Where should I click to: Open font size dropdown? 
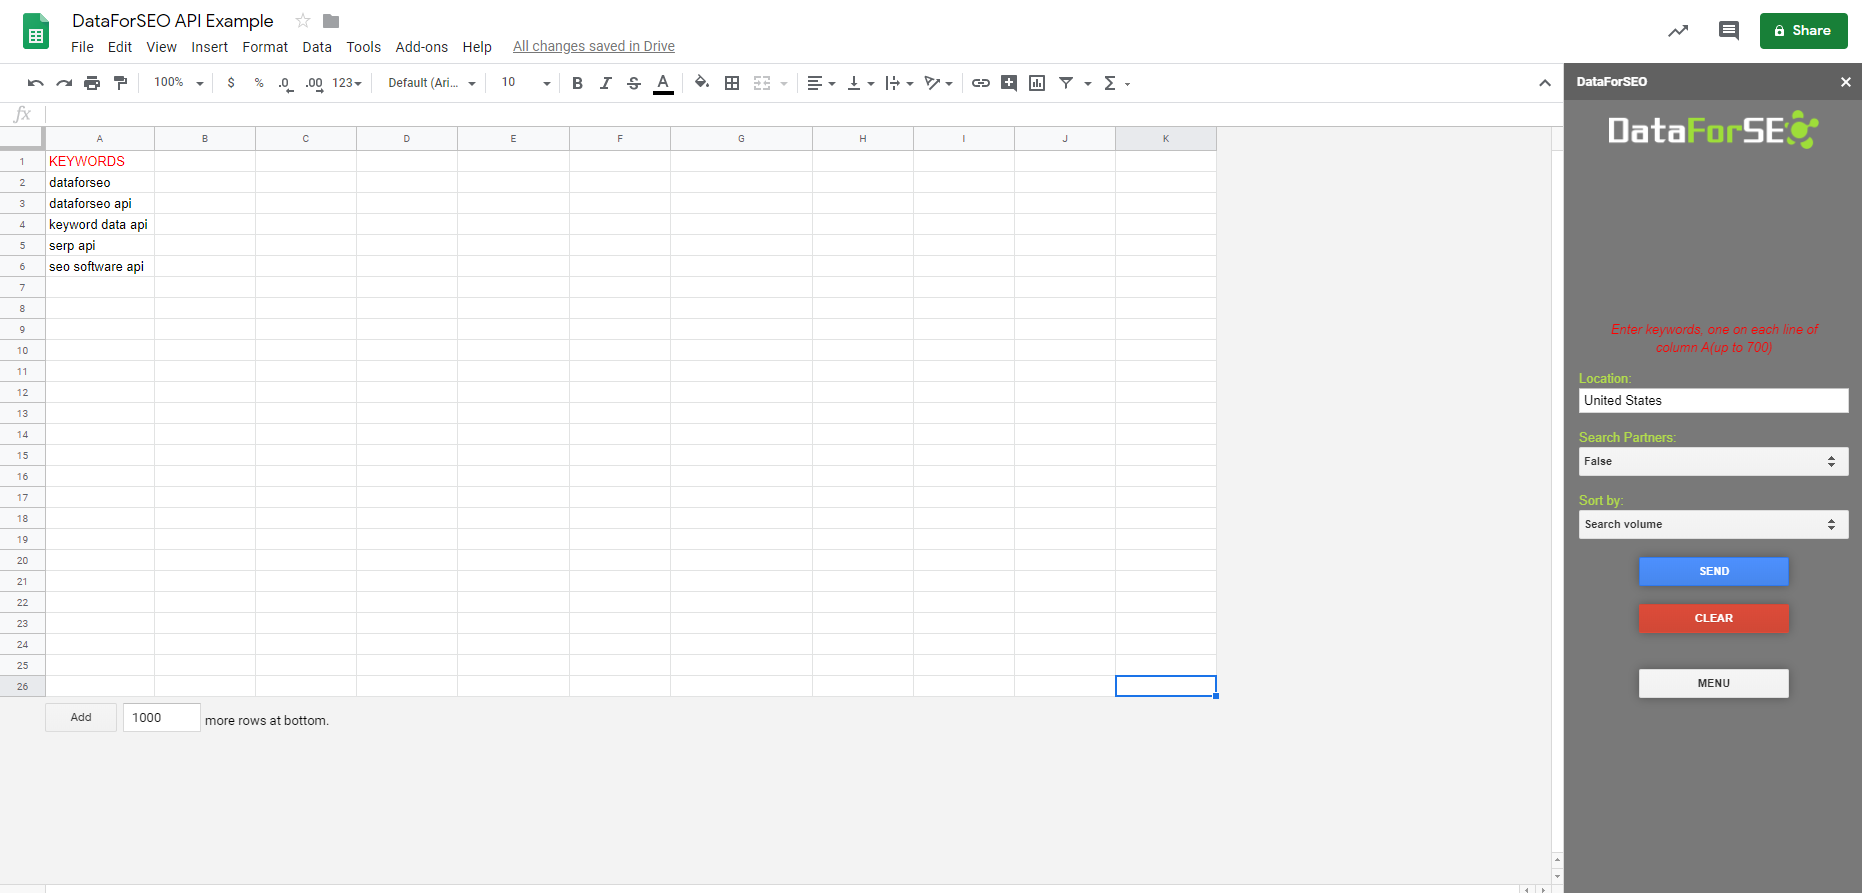click(525, 83)
